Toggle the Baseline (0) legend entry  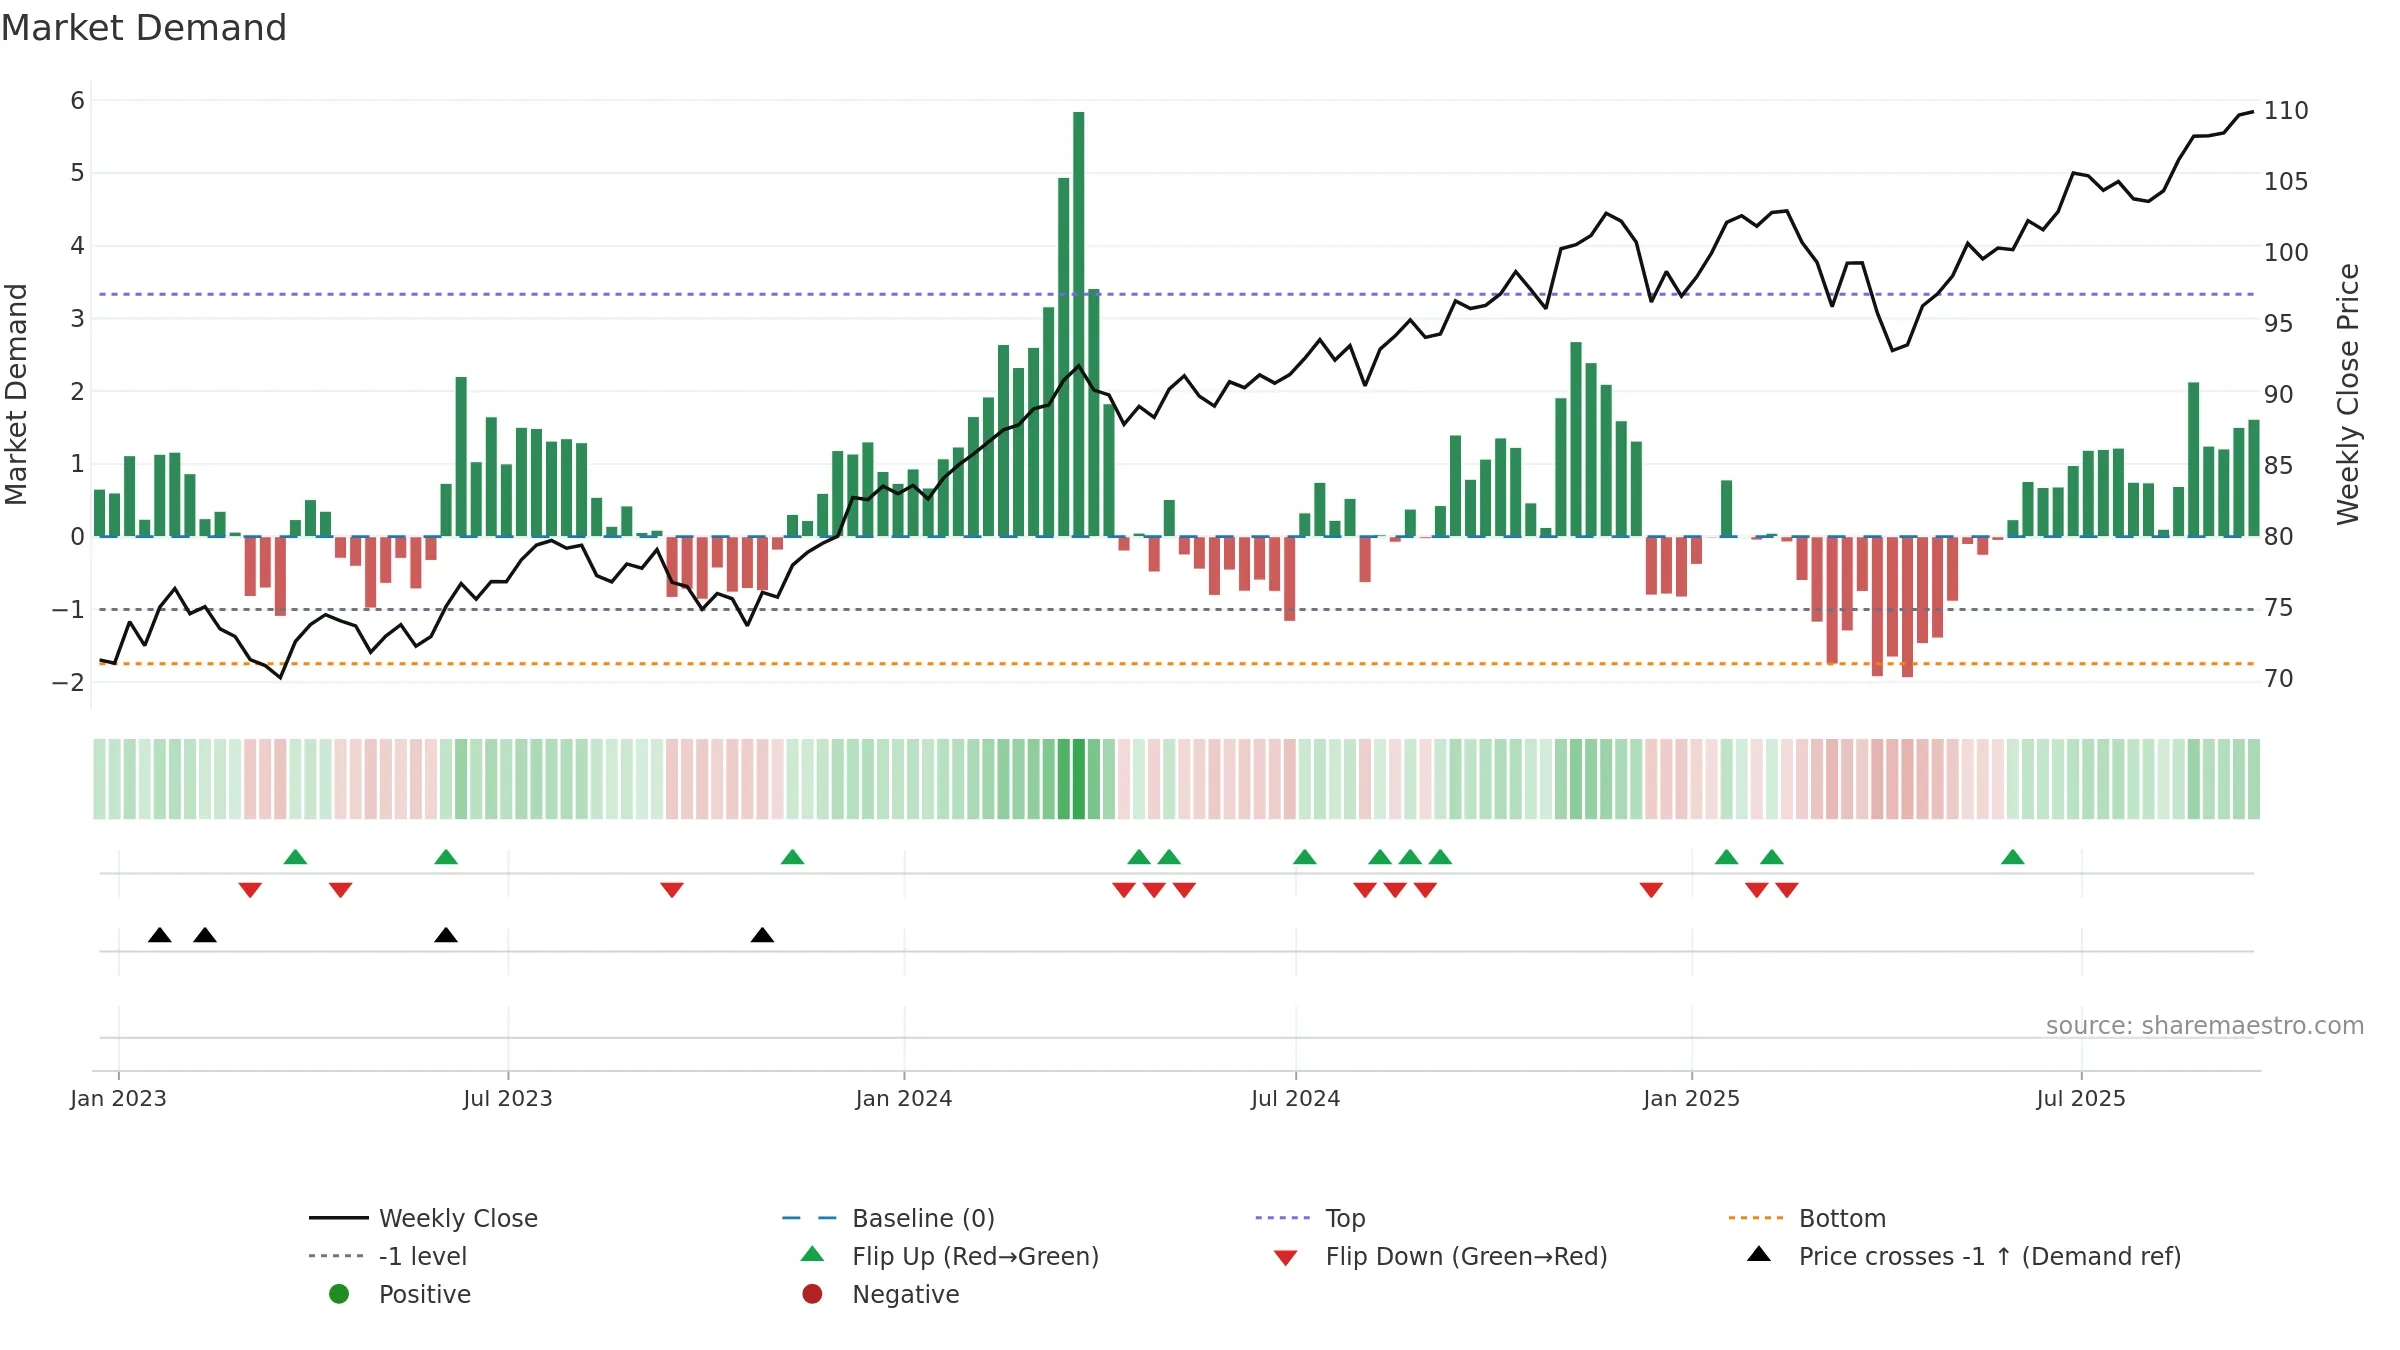[889, 1218]
